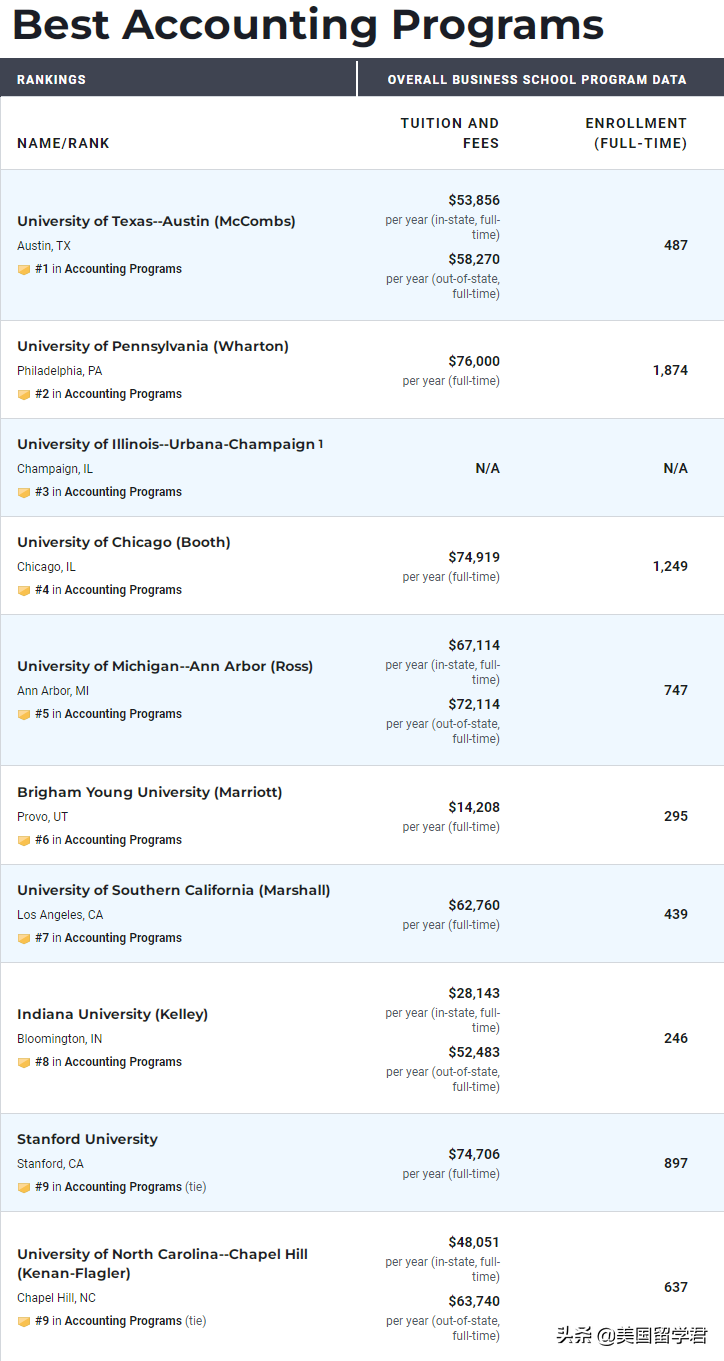Click the #7 badge icon under USC Marshall
724x1361 pixels.
point(24,938)
